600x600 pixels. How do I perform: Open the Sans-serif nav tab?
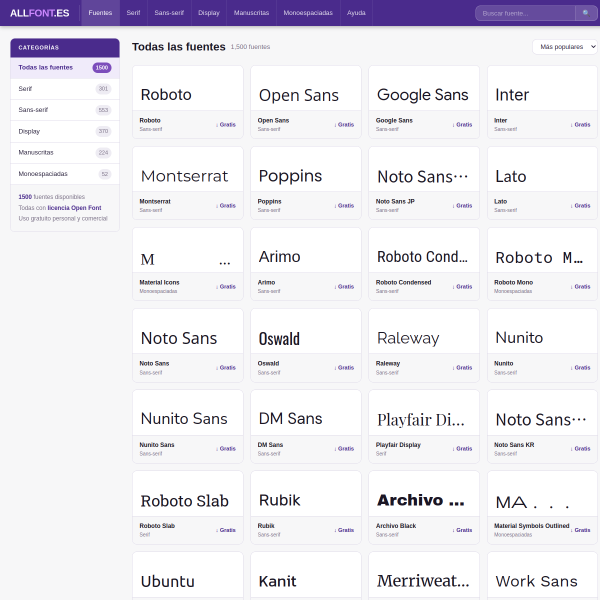169,13
